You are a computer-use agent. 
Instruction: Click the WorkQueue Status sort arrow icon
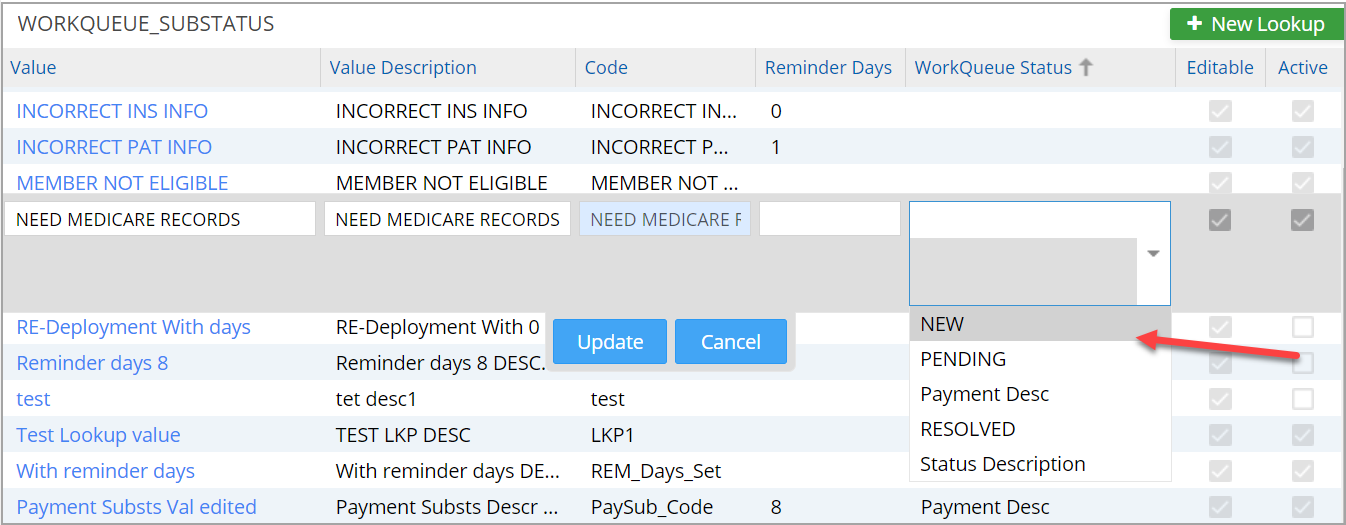[1086, 68]
